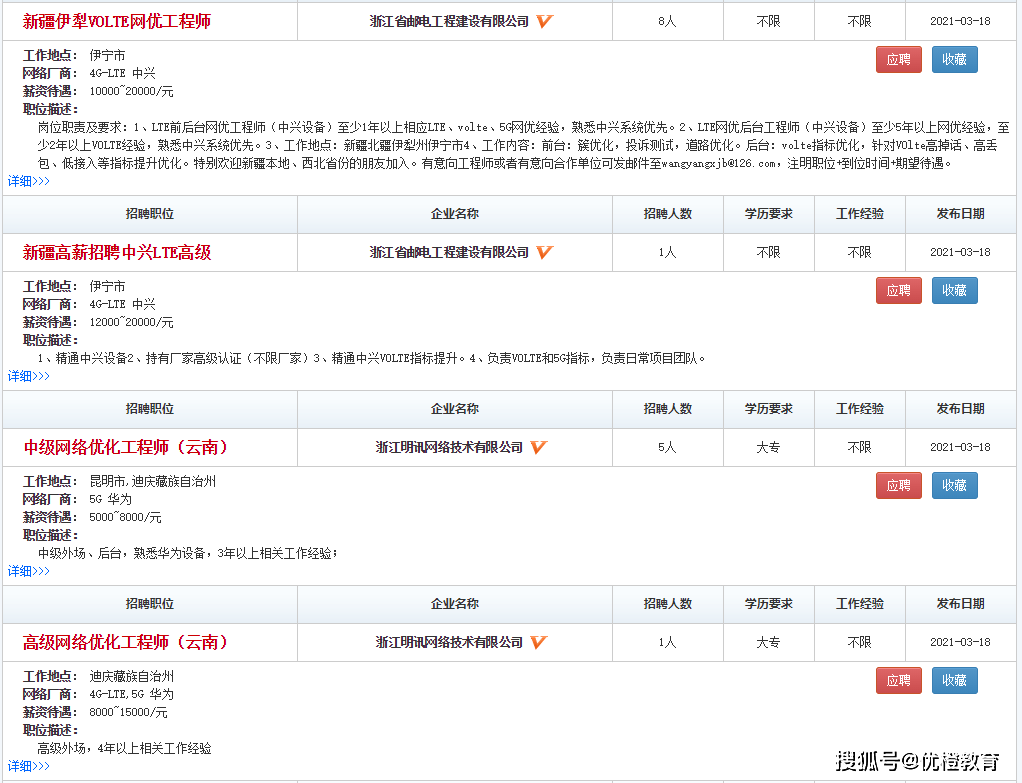
Task: Click 企业名称 header above 中级网络优化 row
Action: coord(455,409)
